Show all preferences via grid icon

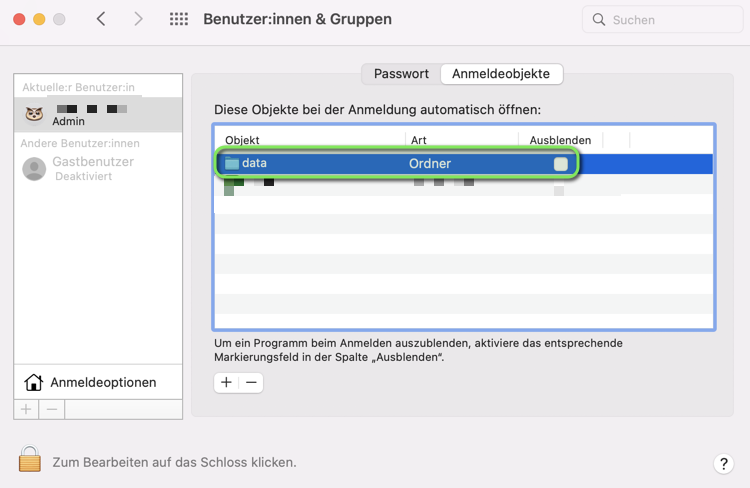tap(179, 19)
